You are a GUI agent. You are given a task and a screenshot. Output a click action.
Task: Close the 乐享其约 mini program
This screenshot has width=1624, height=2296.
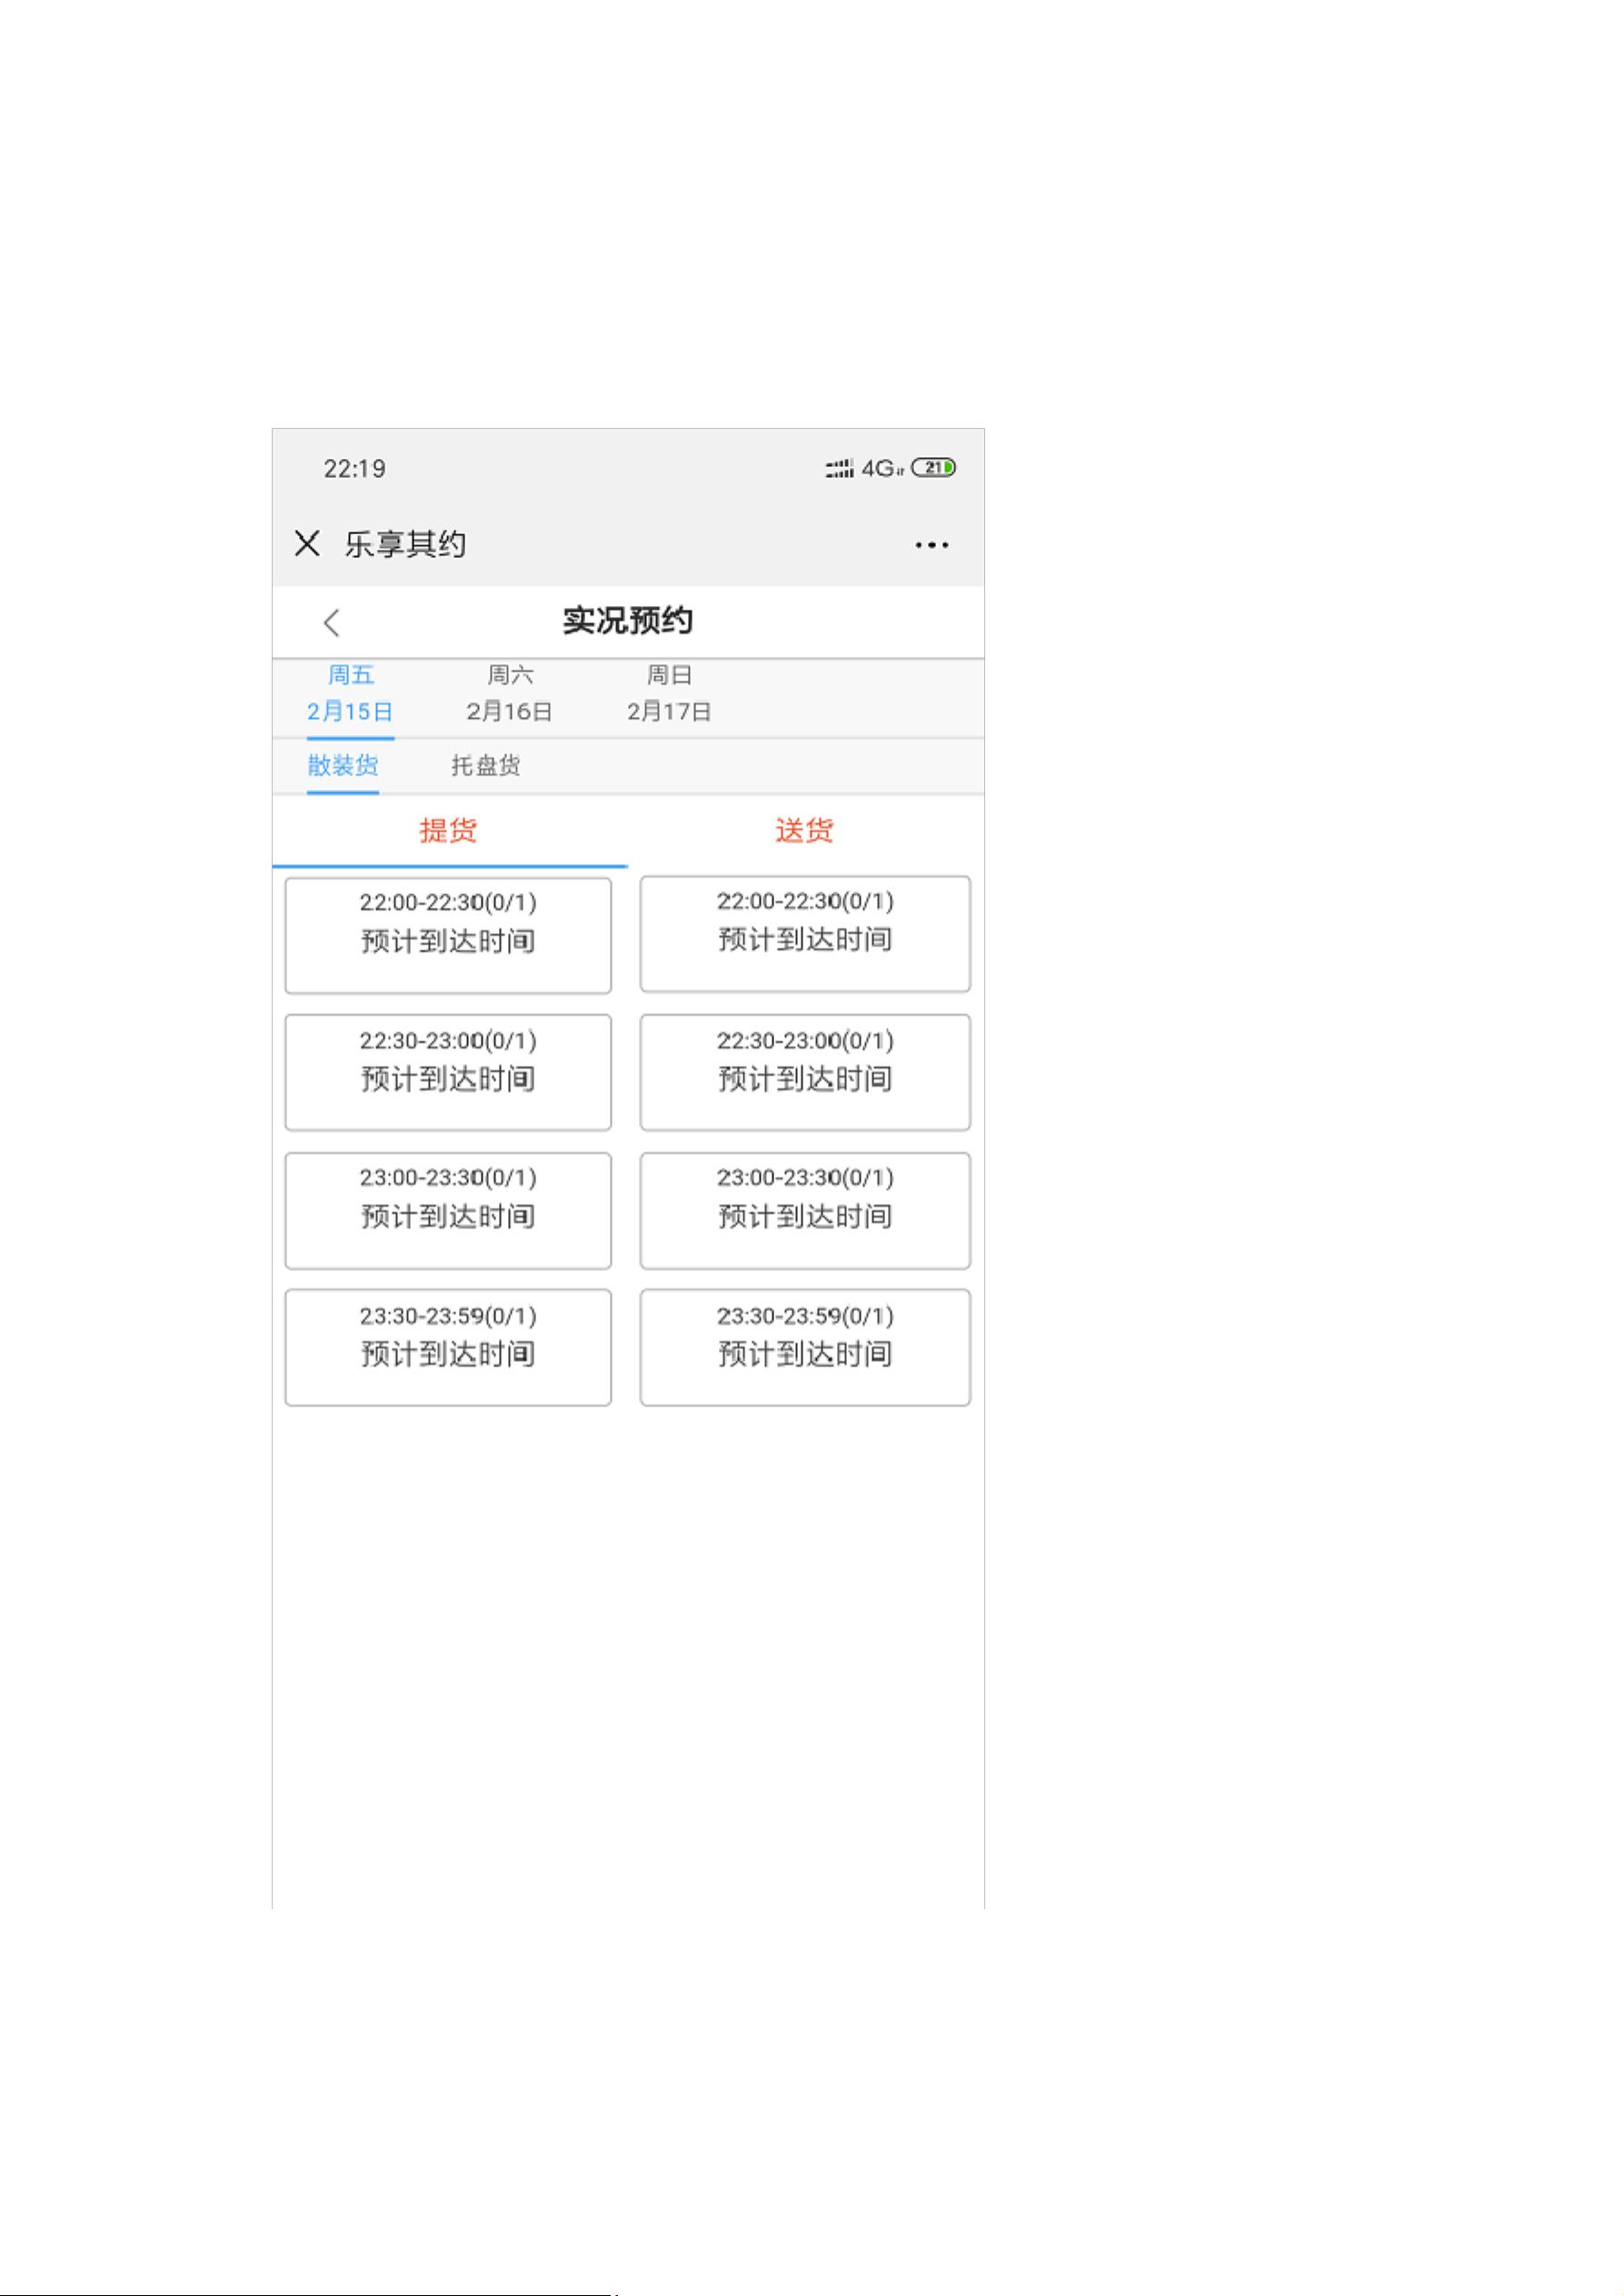307,543
